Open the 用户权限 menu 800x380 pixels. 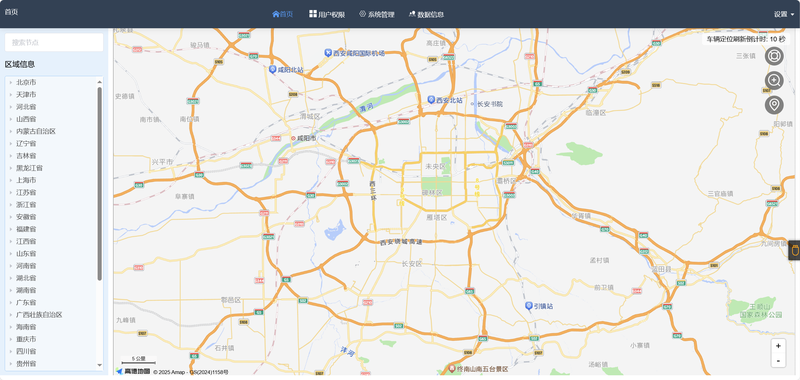[x=327, y=14]
